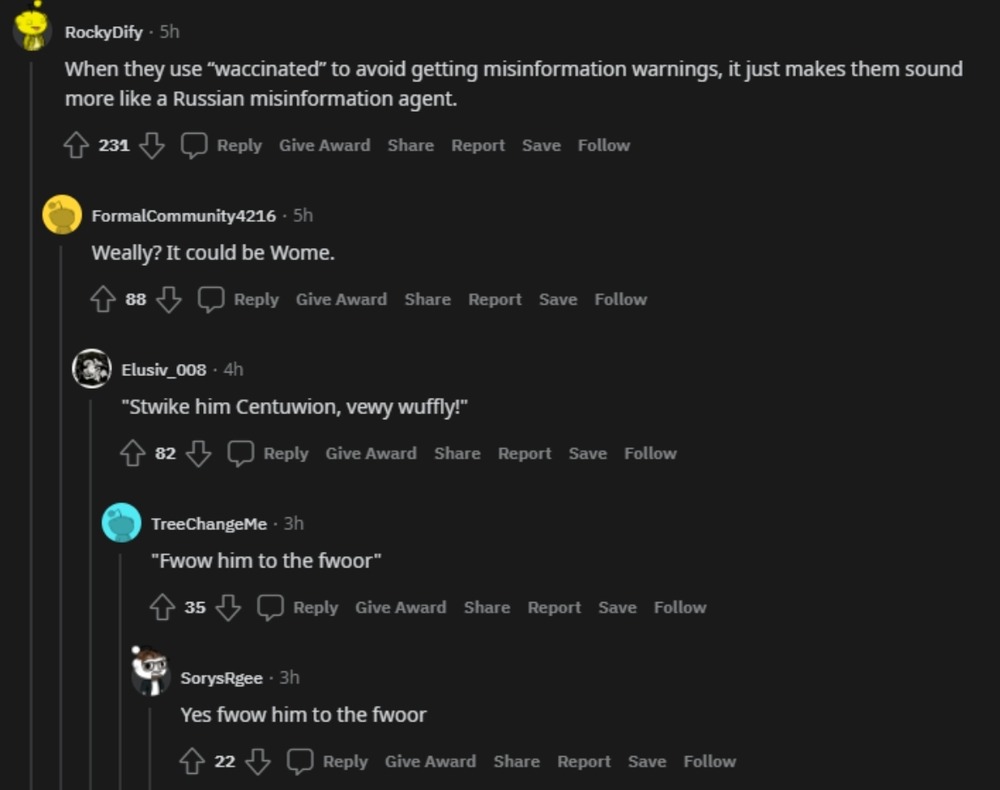1000x790 pixels.
Task: Downvote RockyDify's waccinated comment
Action: click(151, 146)
